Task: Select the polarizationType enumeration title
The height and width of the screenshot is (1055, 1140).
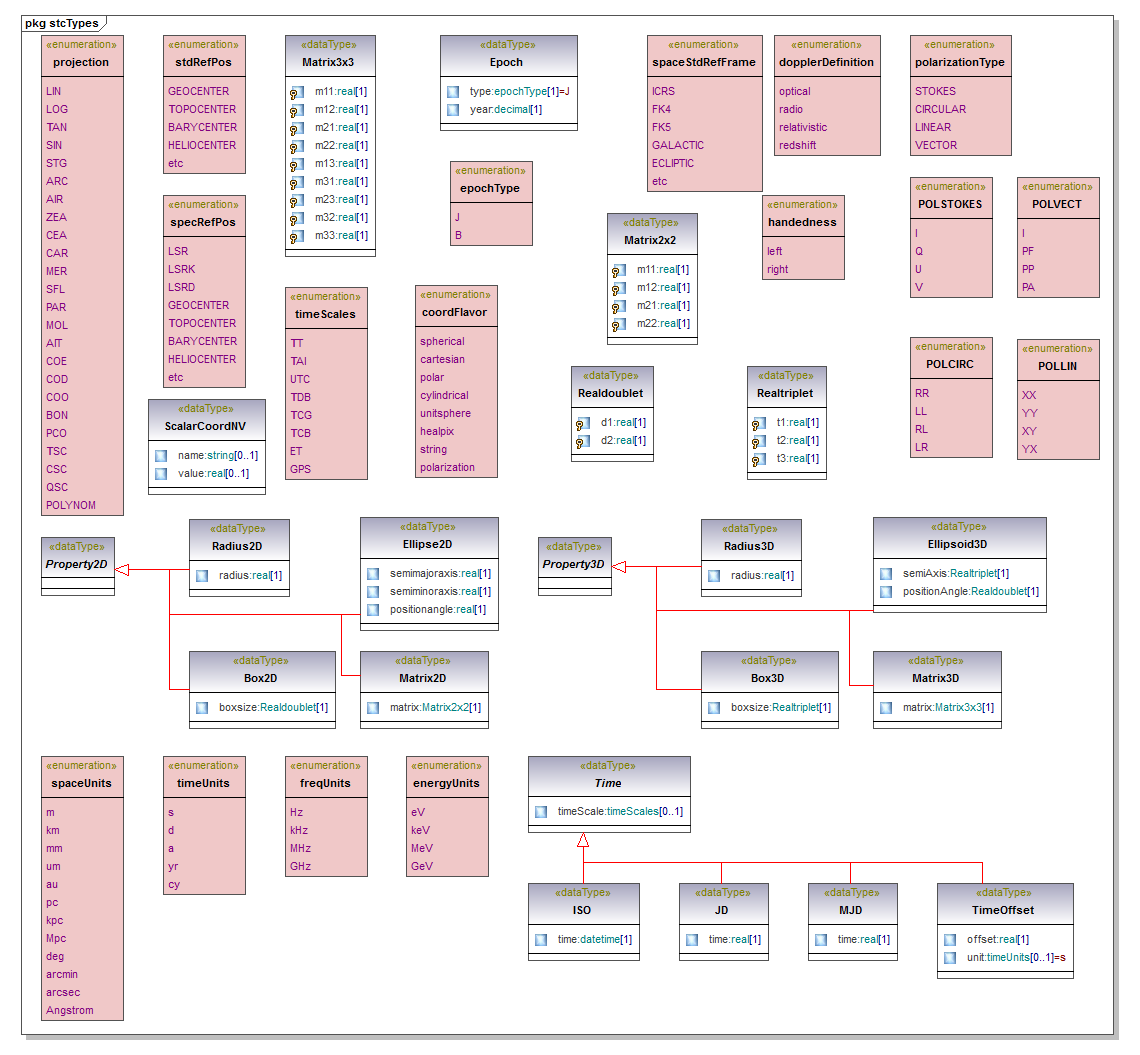Action: pos(960,62)
